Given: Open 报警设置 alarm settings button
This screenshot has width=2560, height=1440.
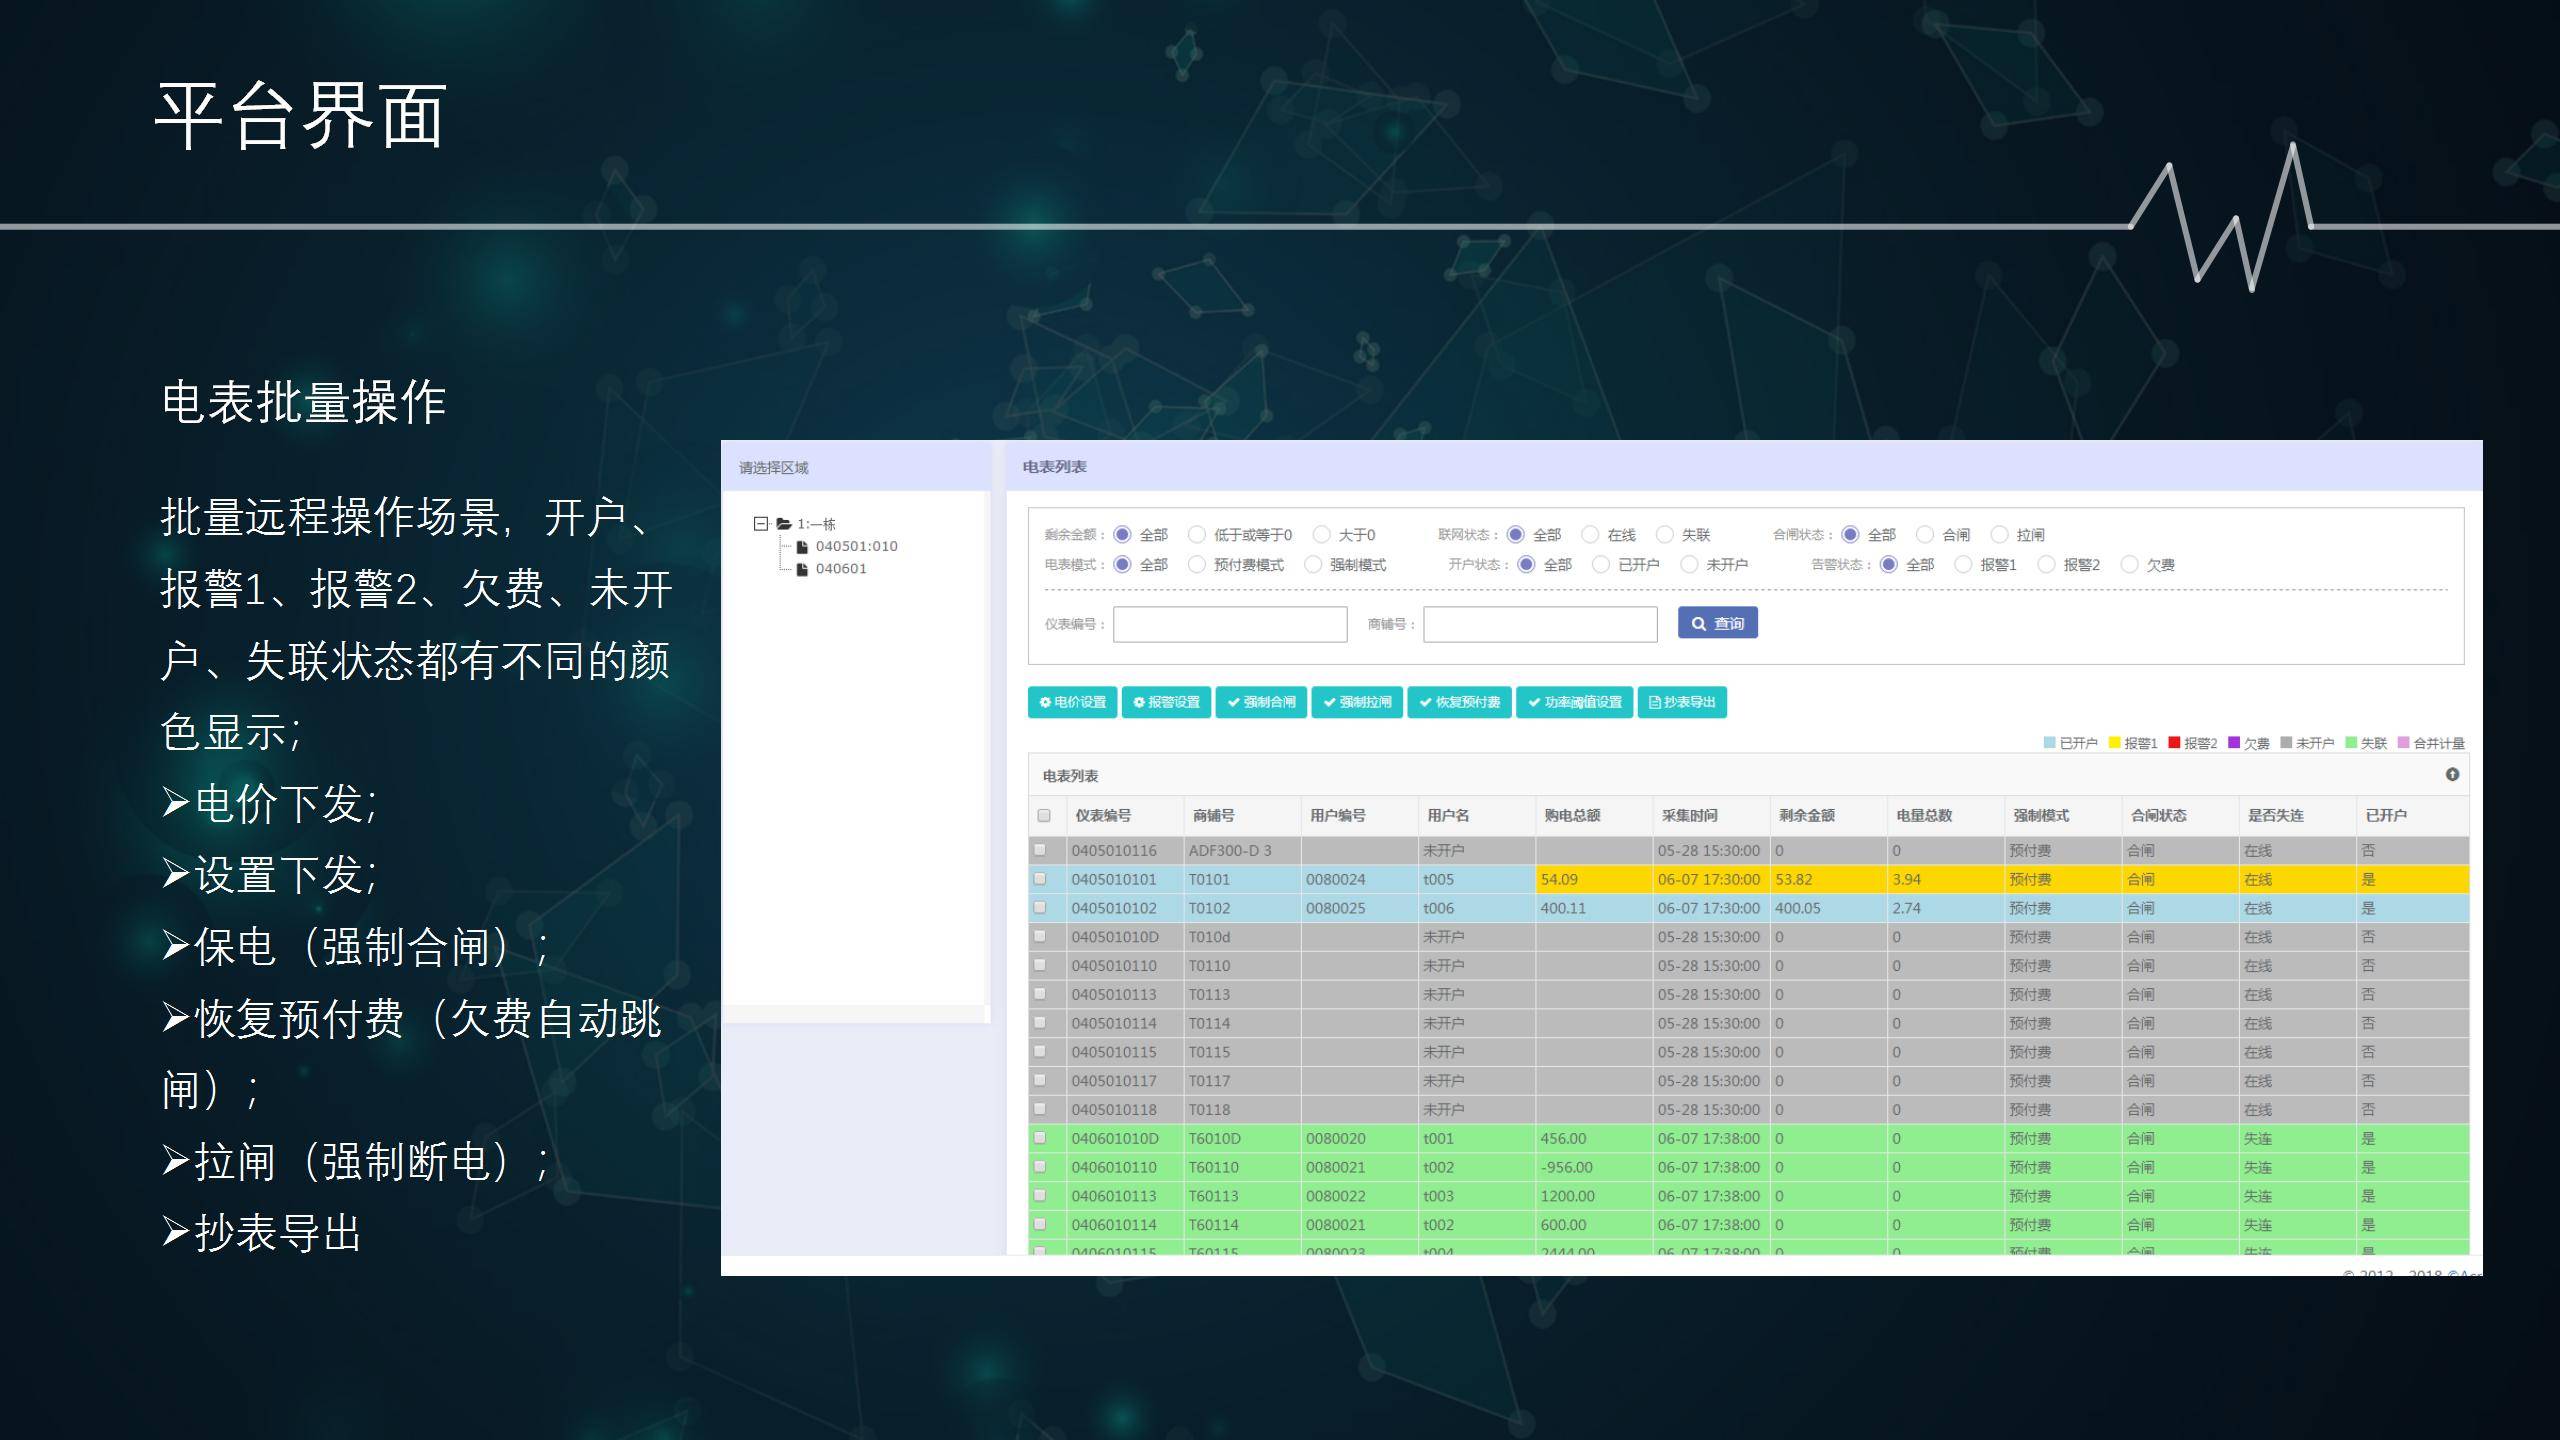Looking at the screenshot, I should click(x=1166, y=702).
